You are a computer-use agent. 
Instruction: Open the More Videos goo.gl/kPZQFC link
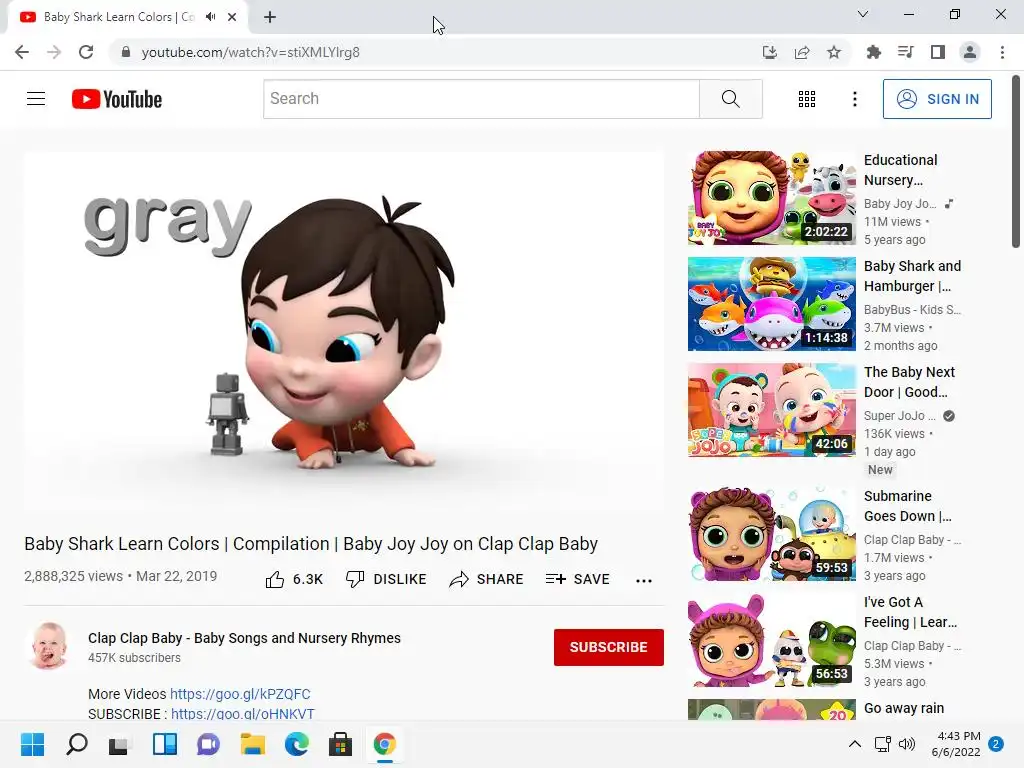240,694
